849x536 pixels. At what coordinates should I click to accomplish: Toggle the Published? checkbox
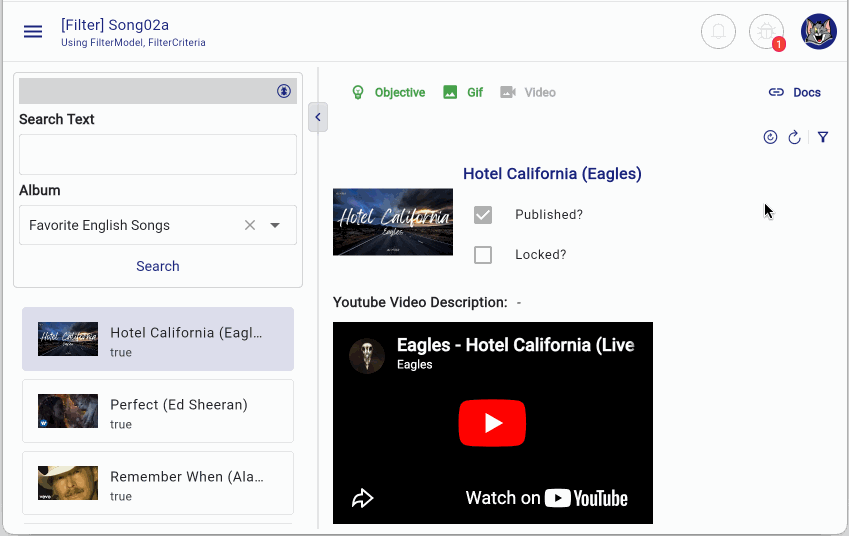[483, 215]
